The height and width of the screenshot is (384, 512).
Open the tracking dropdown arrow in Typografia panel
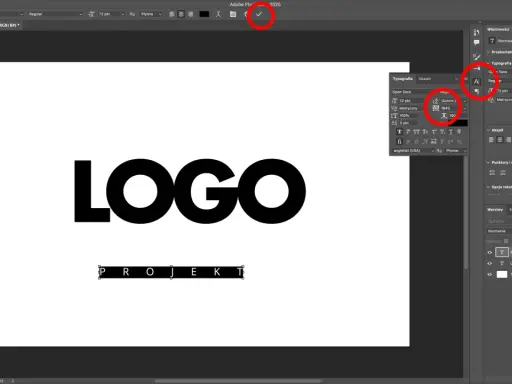(465, 108)
